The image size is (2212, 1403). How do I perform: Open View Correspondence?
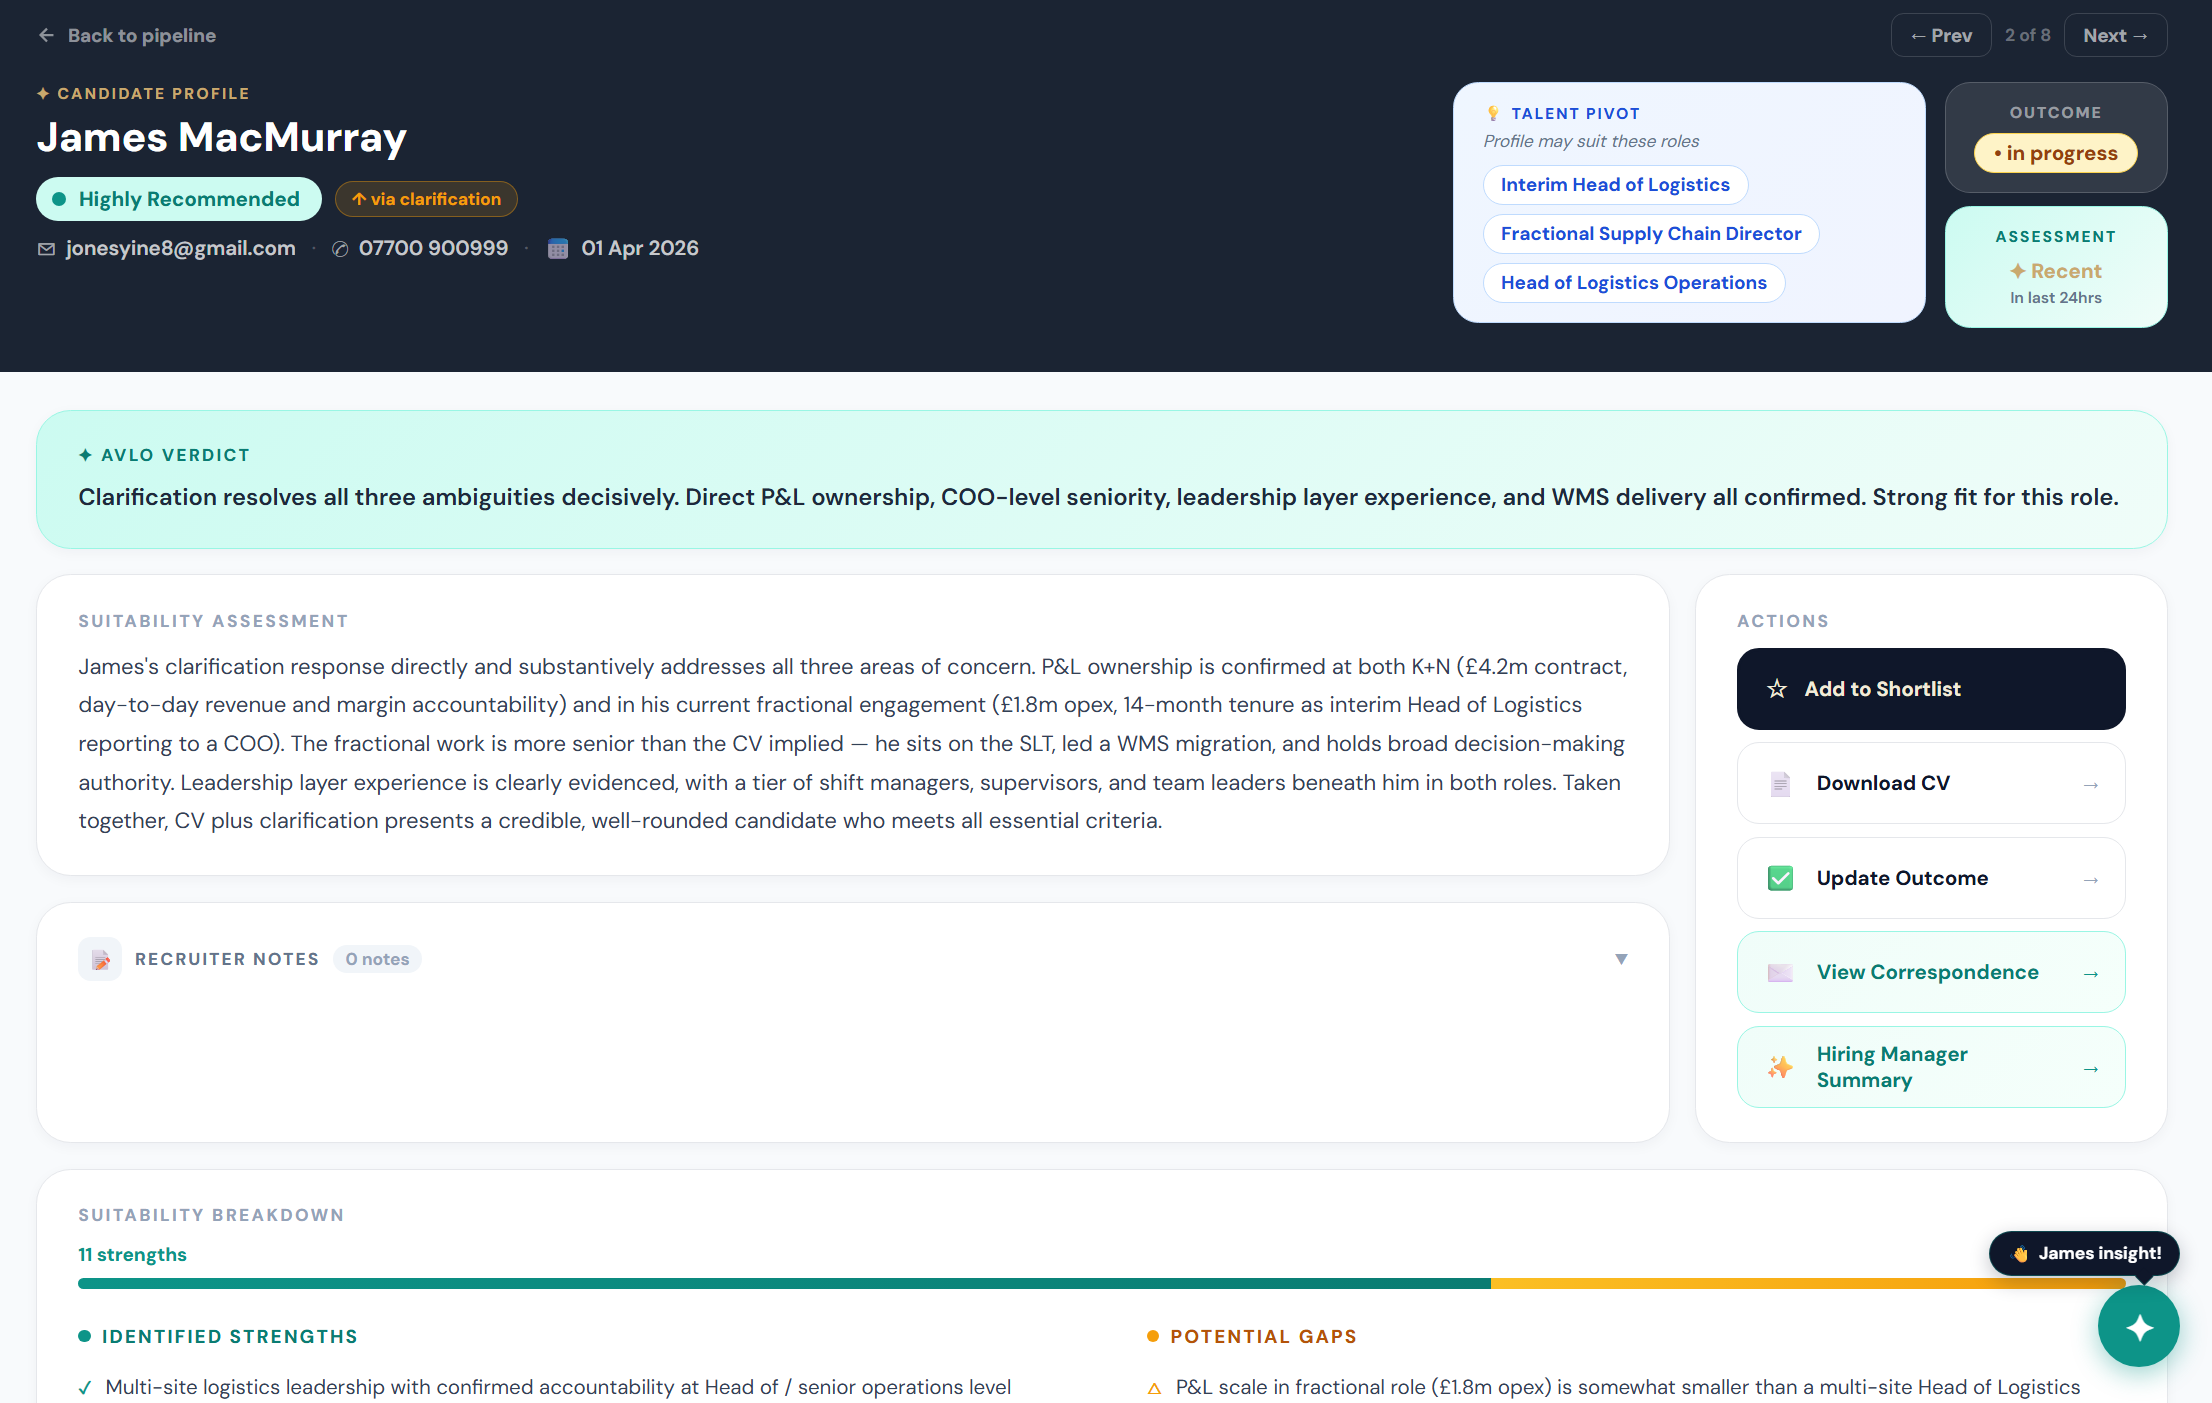(x=1931, y=972)
